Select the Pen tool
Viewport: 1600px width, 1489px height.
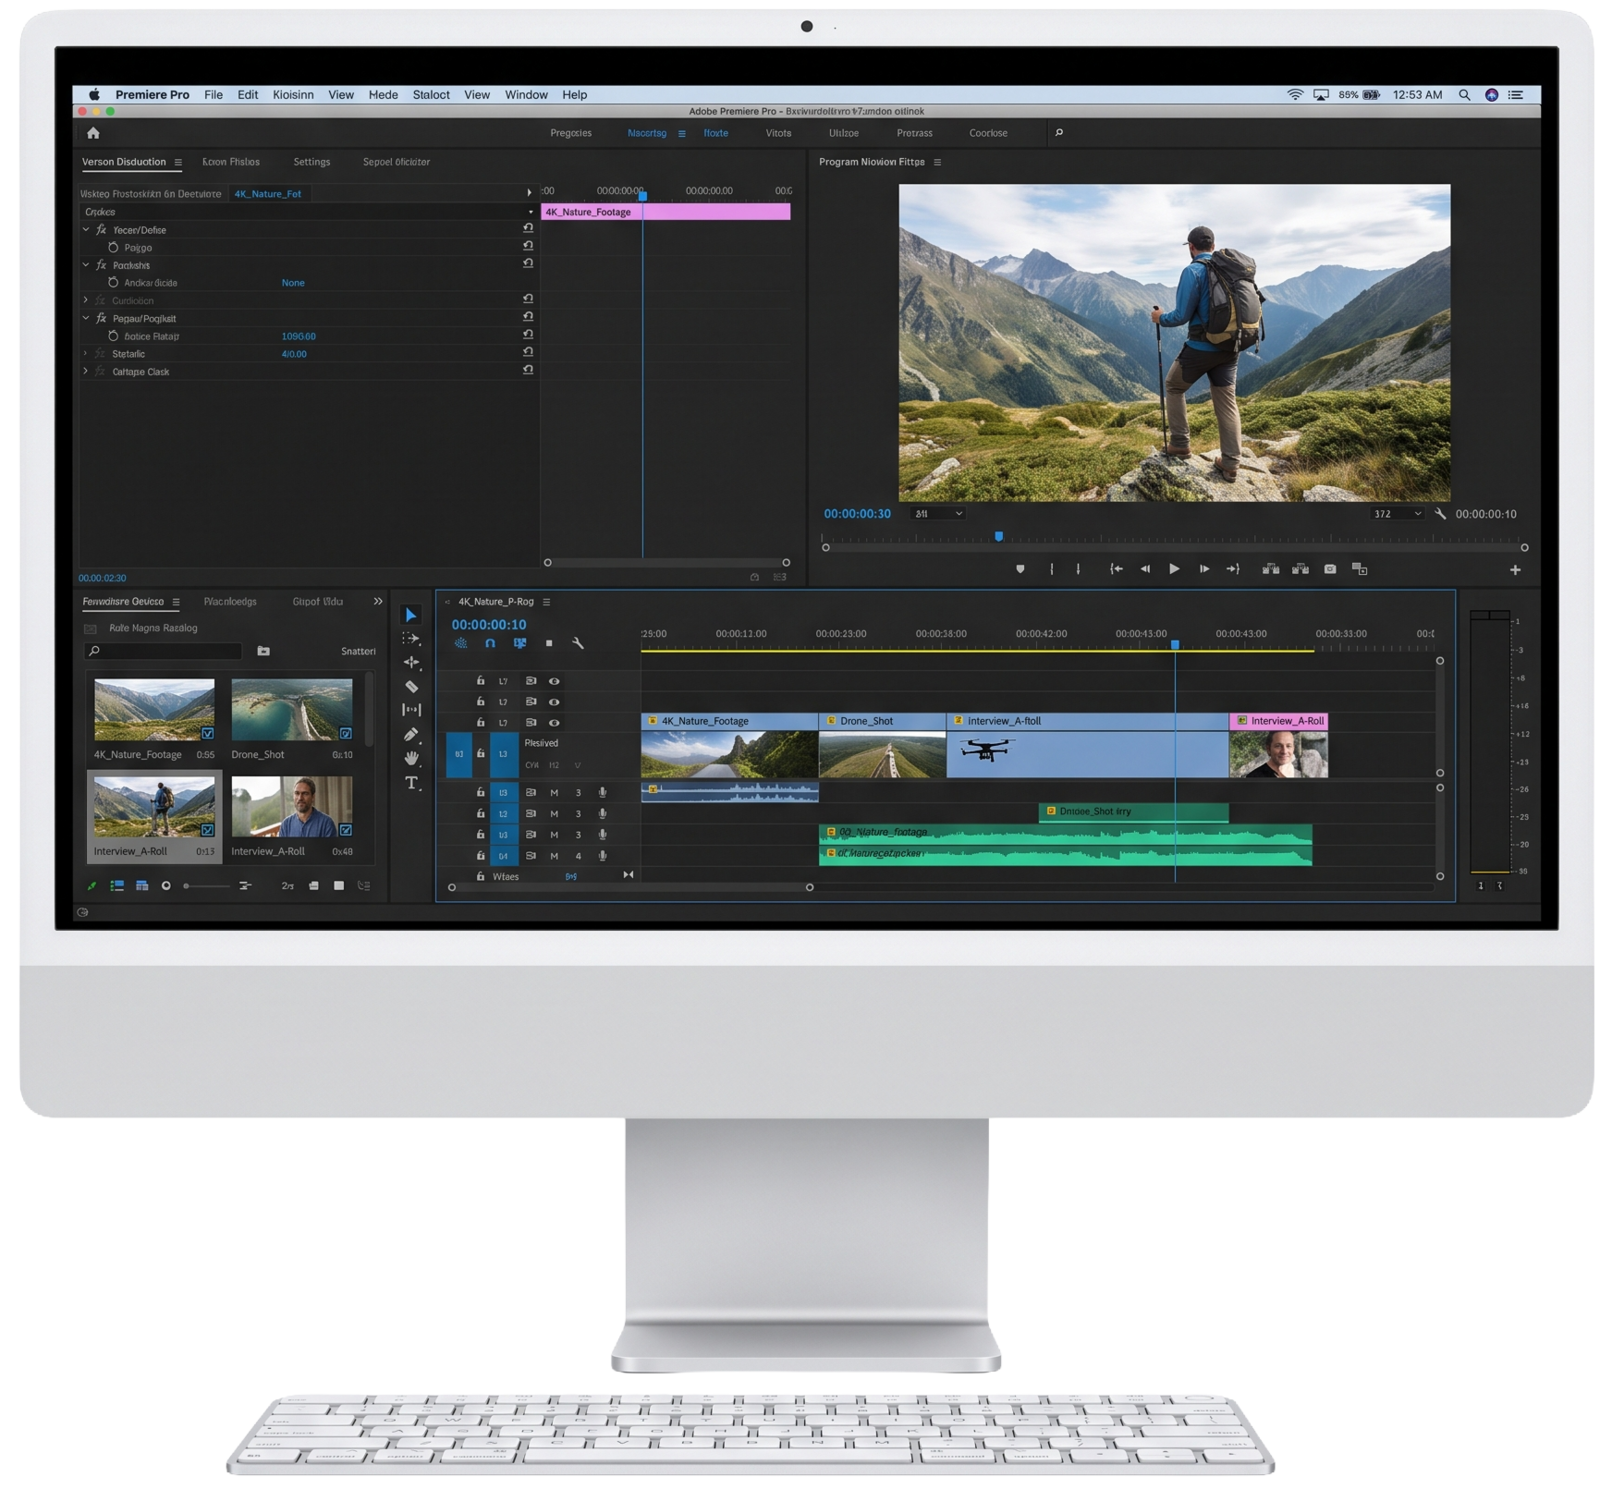(411, 734)
